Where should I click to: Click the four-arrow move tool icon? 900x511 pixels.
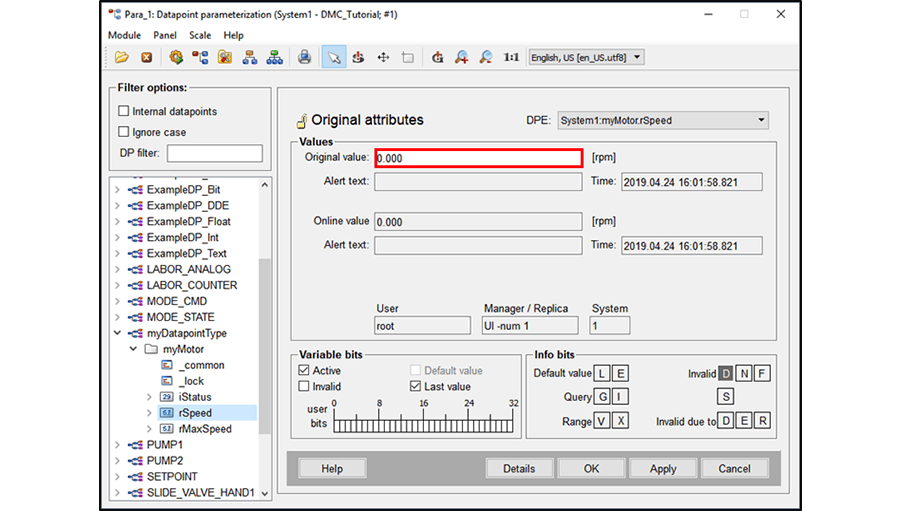point(383,58)
